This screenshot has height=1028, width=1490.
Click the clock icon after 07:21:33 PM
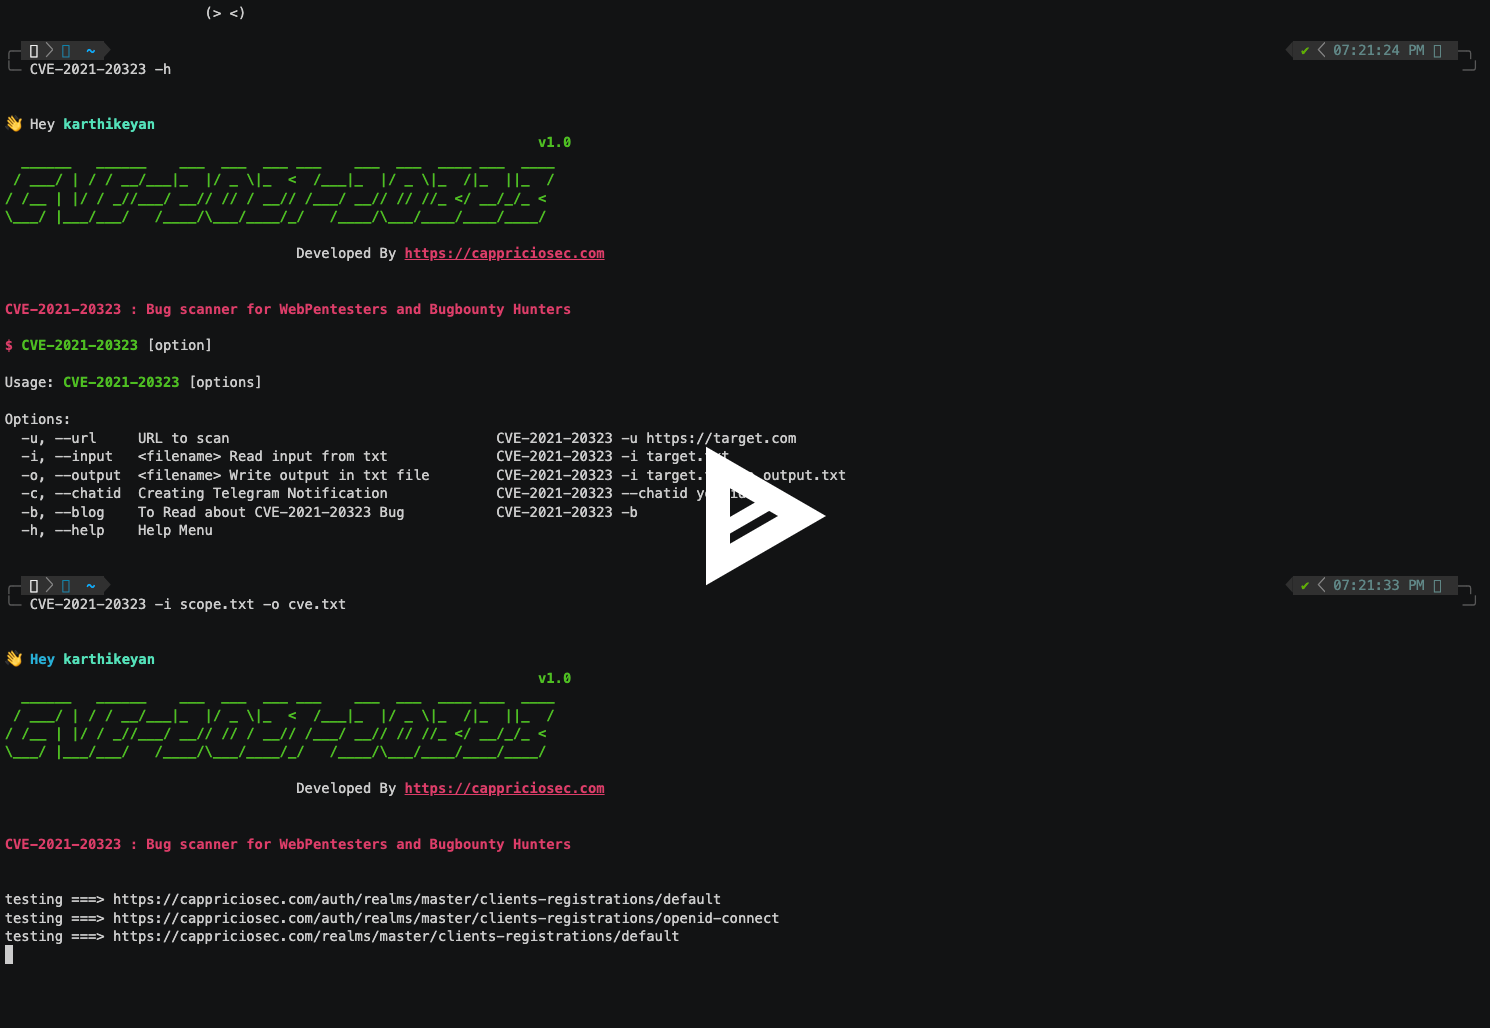tap(1438, 585)
